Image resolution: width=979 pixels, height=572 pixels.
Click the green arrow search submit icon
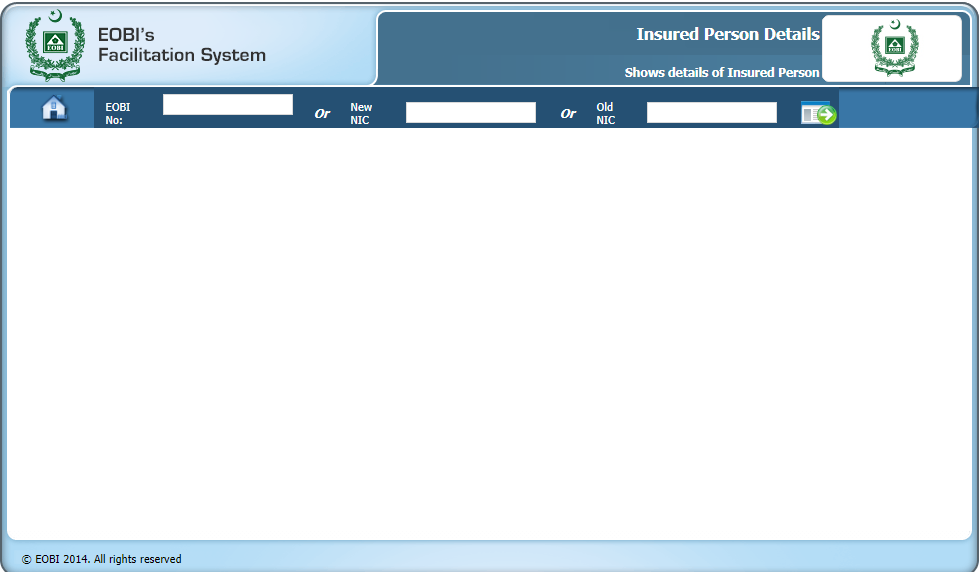coord(819,113)
